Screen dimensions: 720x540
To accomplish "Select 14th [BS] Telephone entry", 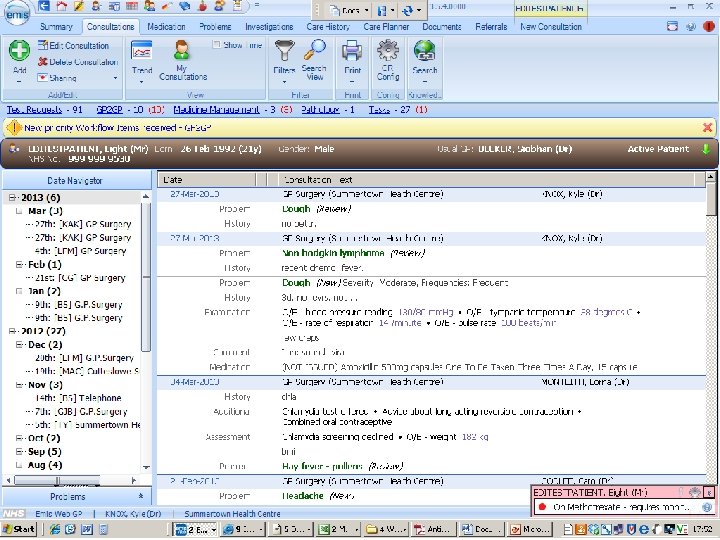I will tap(78, 398).
